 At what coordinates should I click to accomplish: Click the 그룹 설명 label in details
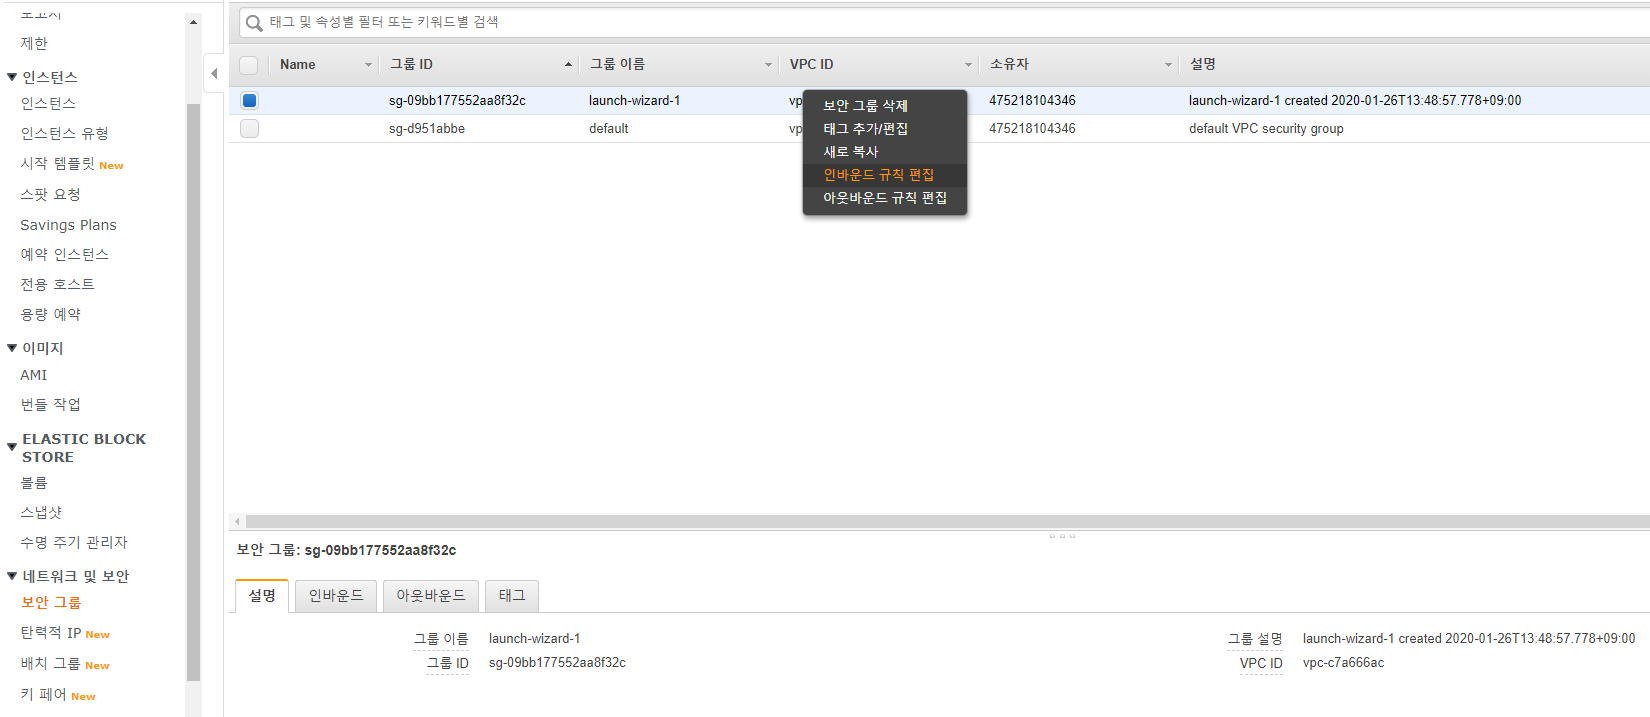point(1255,639)
